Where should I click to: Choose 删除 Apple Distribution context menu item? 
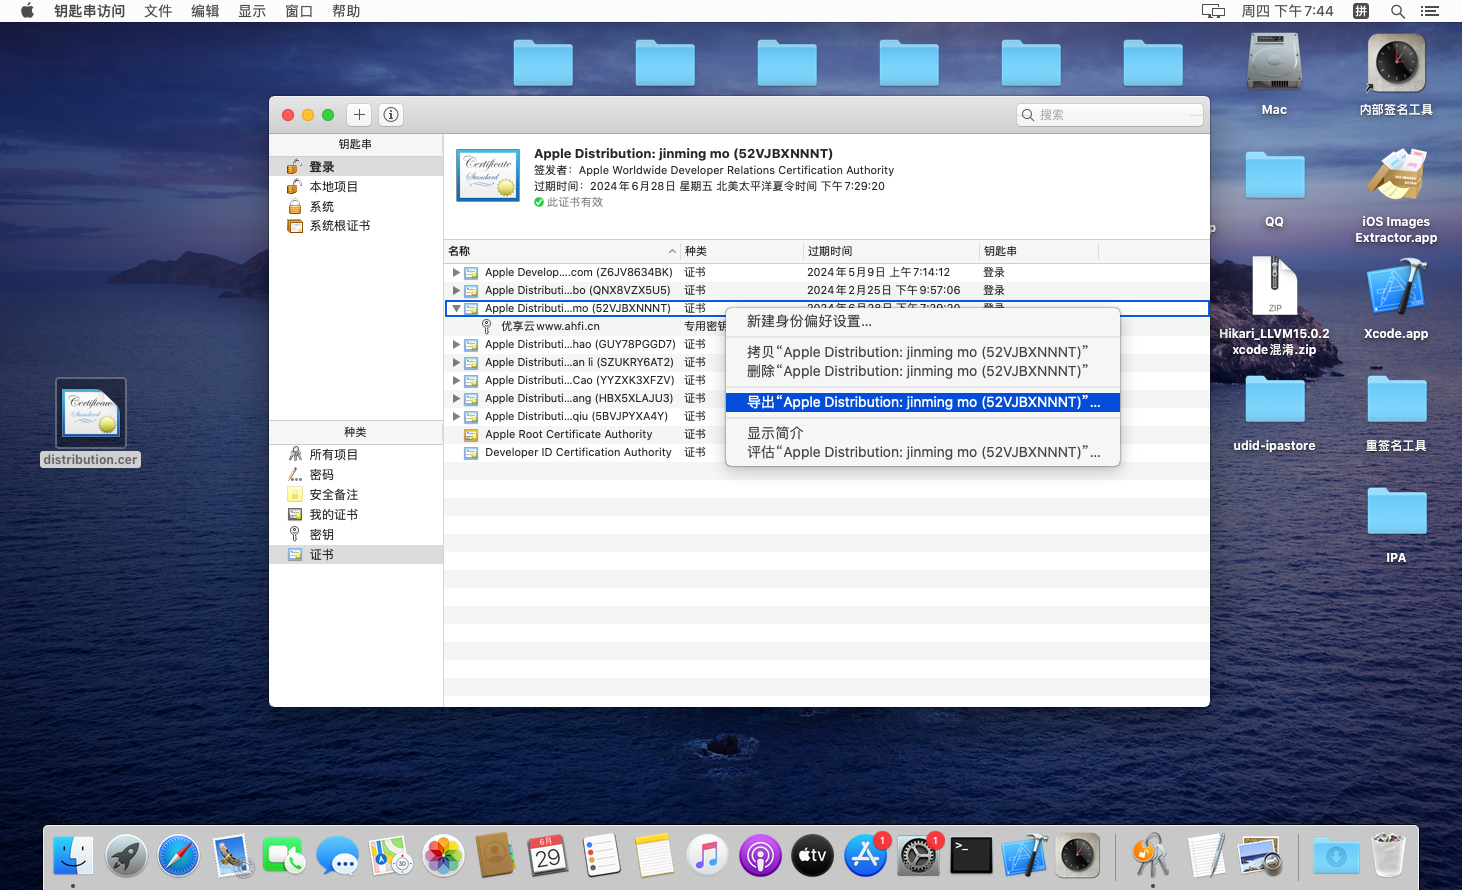(x=922, y=371)
